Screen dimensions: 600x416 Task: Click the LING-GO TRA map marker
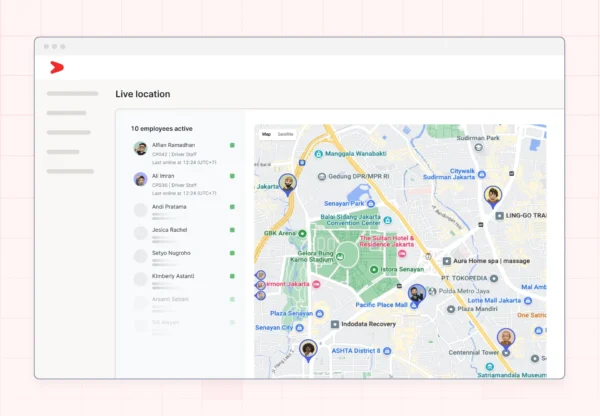(499, 216)
